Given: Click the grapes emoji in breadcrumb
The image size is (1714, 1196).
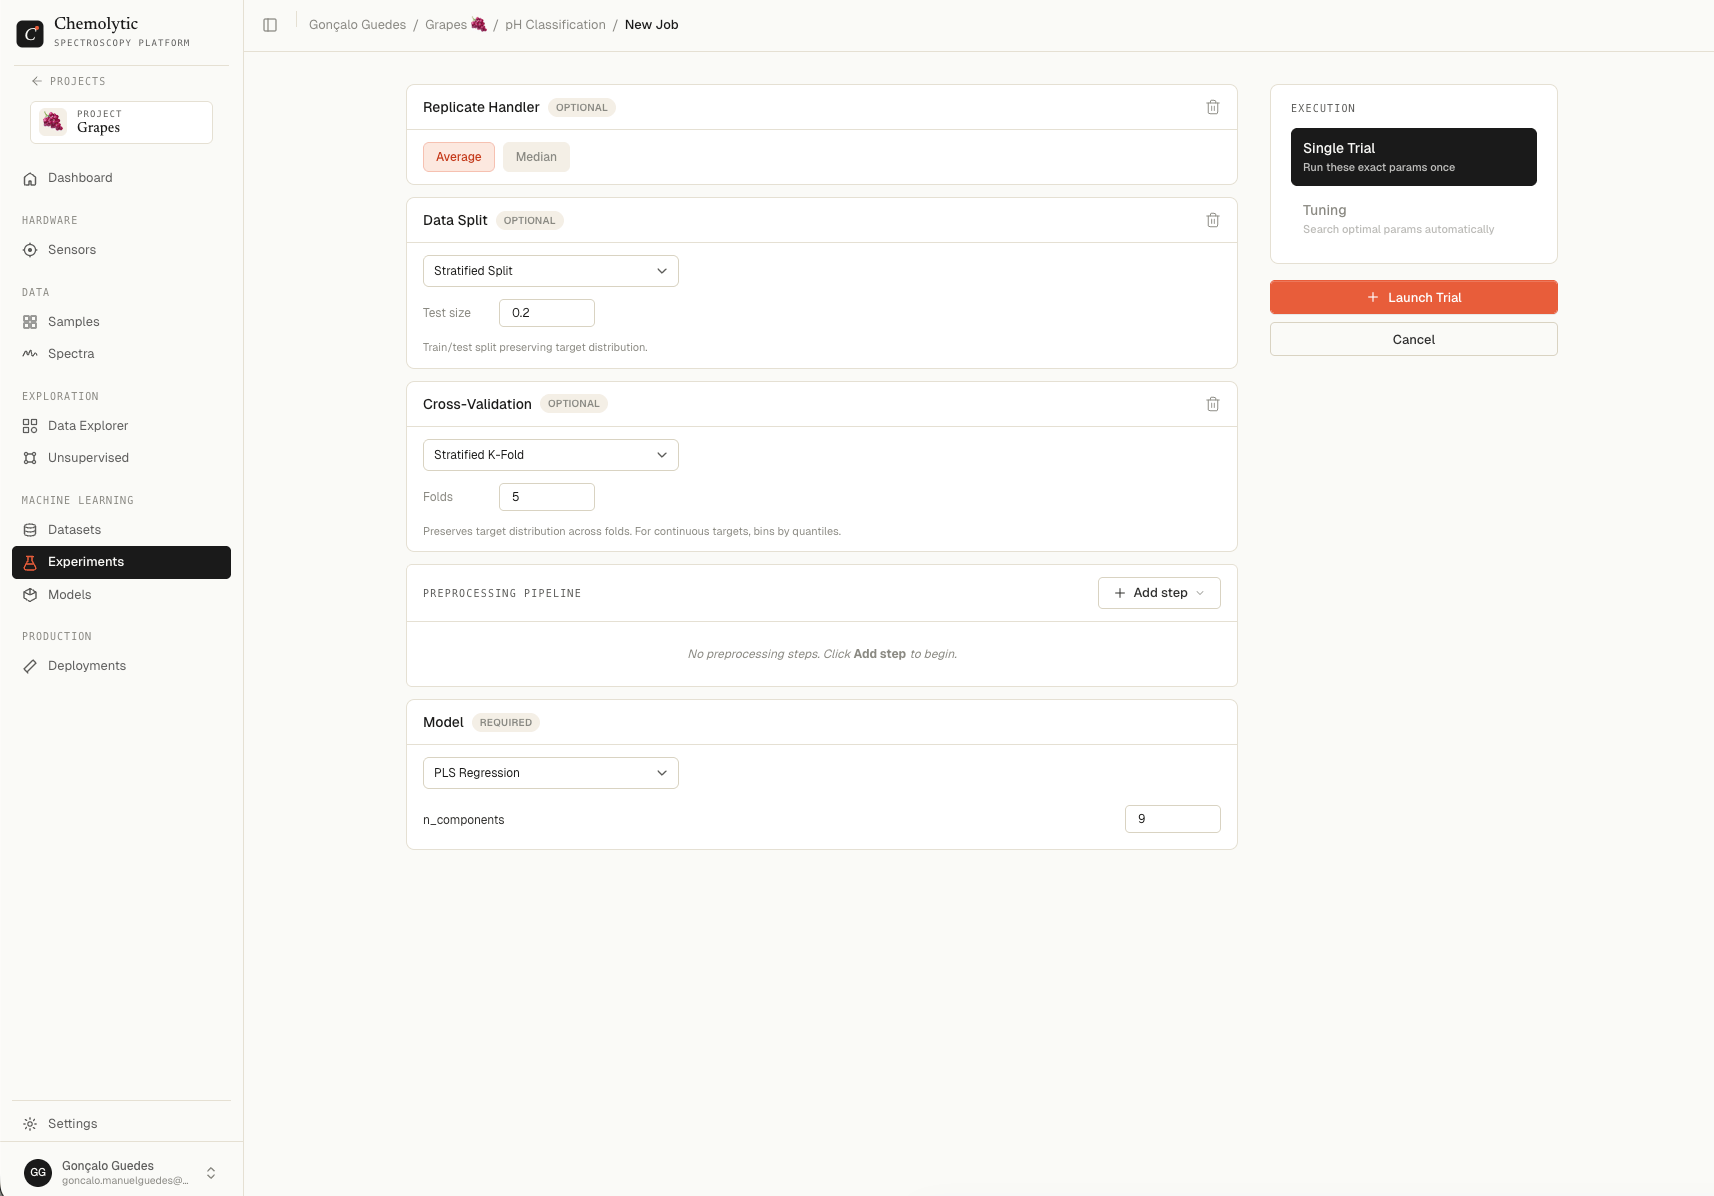Looking at the screenshot, I should [479, 24].
